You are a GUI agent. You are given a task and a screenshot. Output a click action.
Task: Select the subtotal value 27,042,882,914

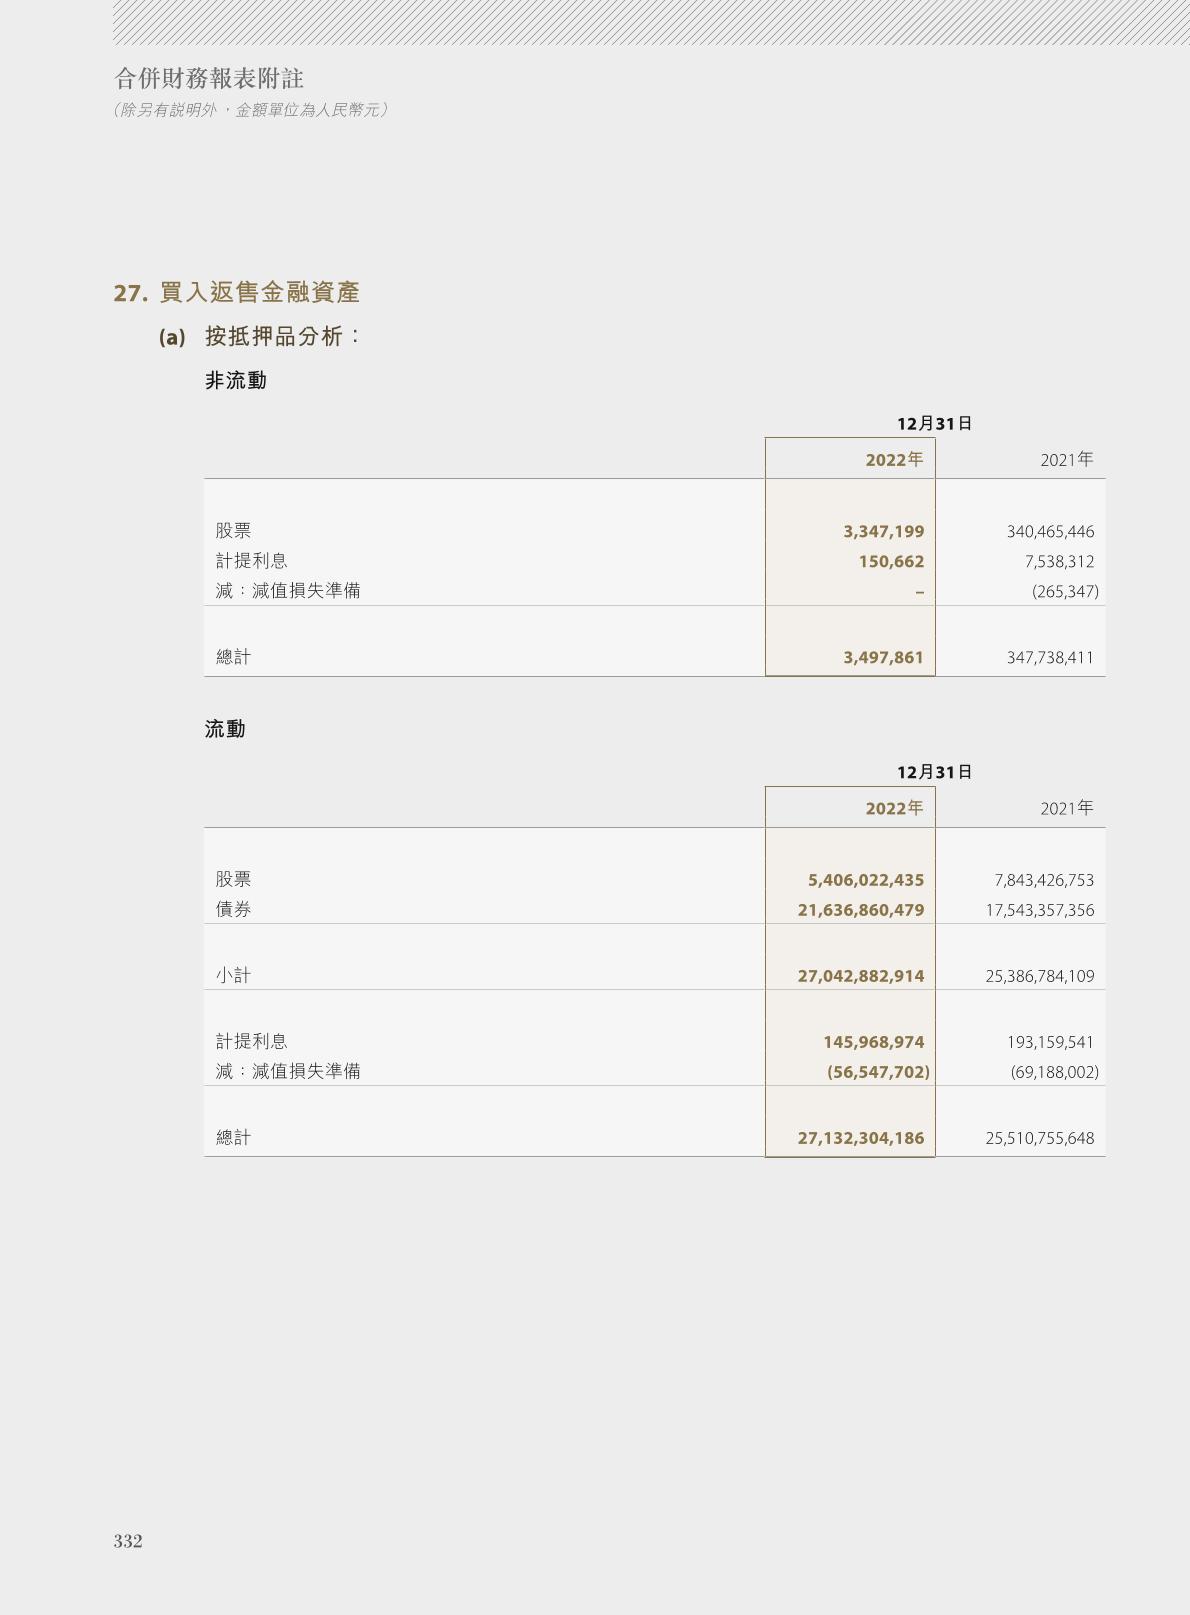click(x=860, y=976)
